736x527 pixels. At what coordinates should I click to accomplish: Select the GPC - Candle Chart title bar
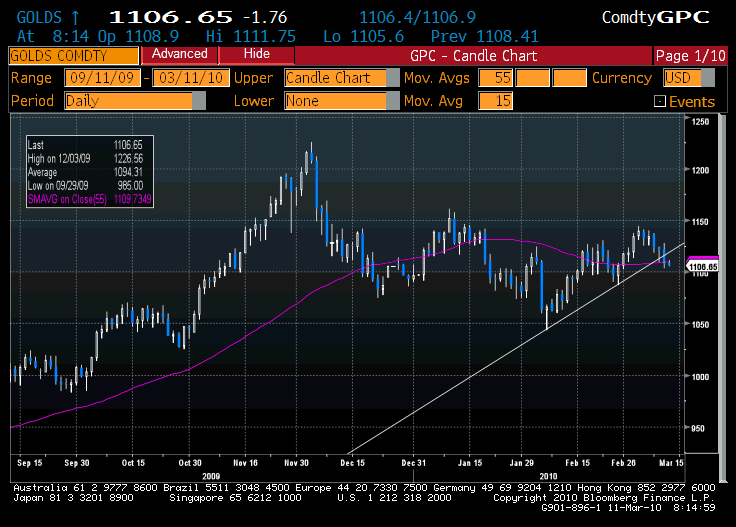point(473,56)
